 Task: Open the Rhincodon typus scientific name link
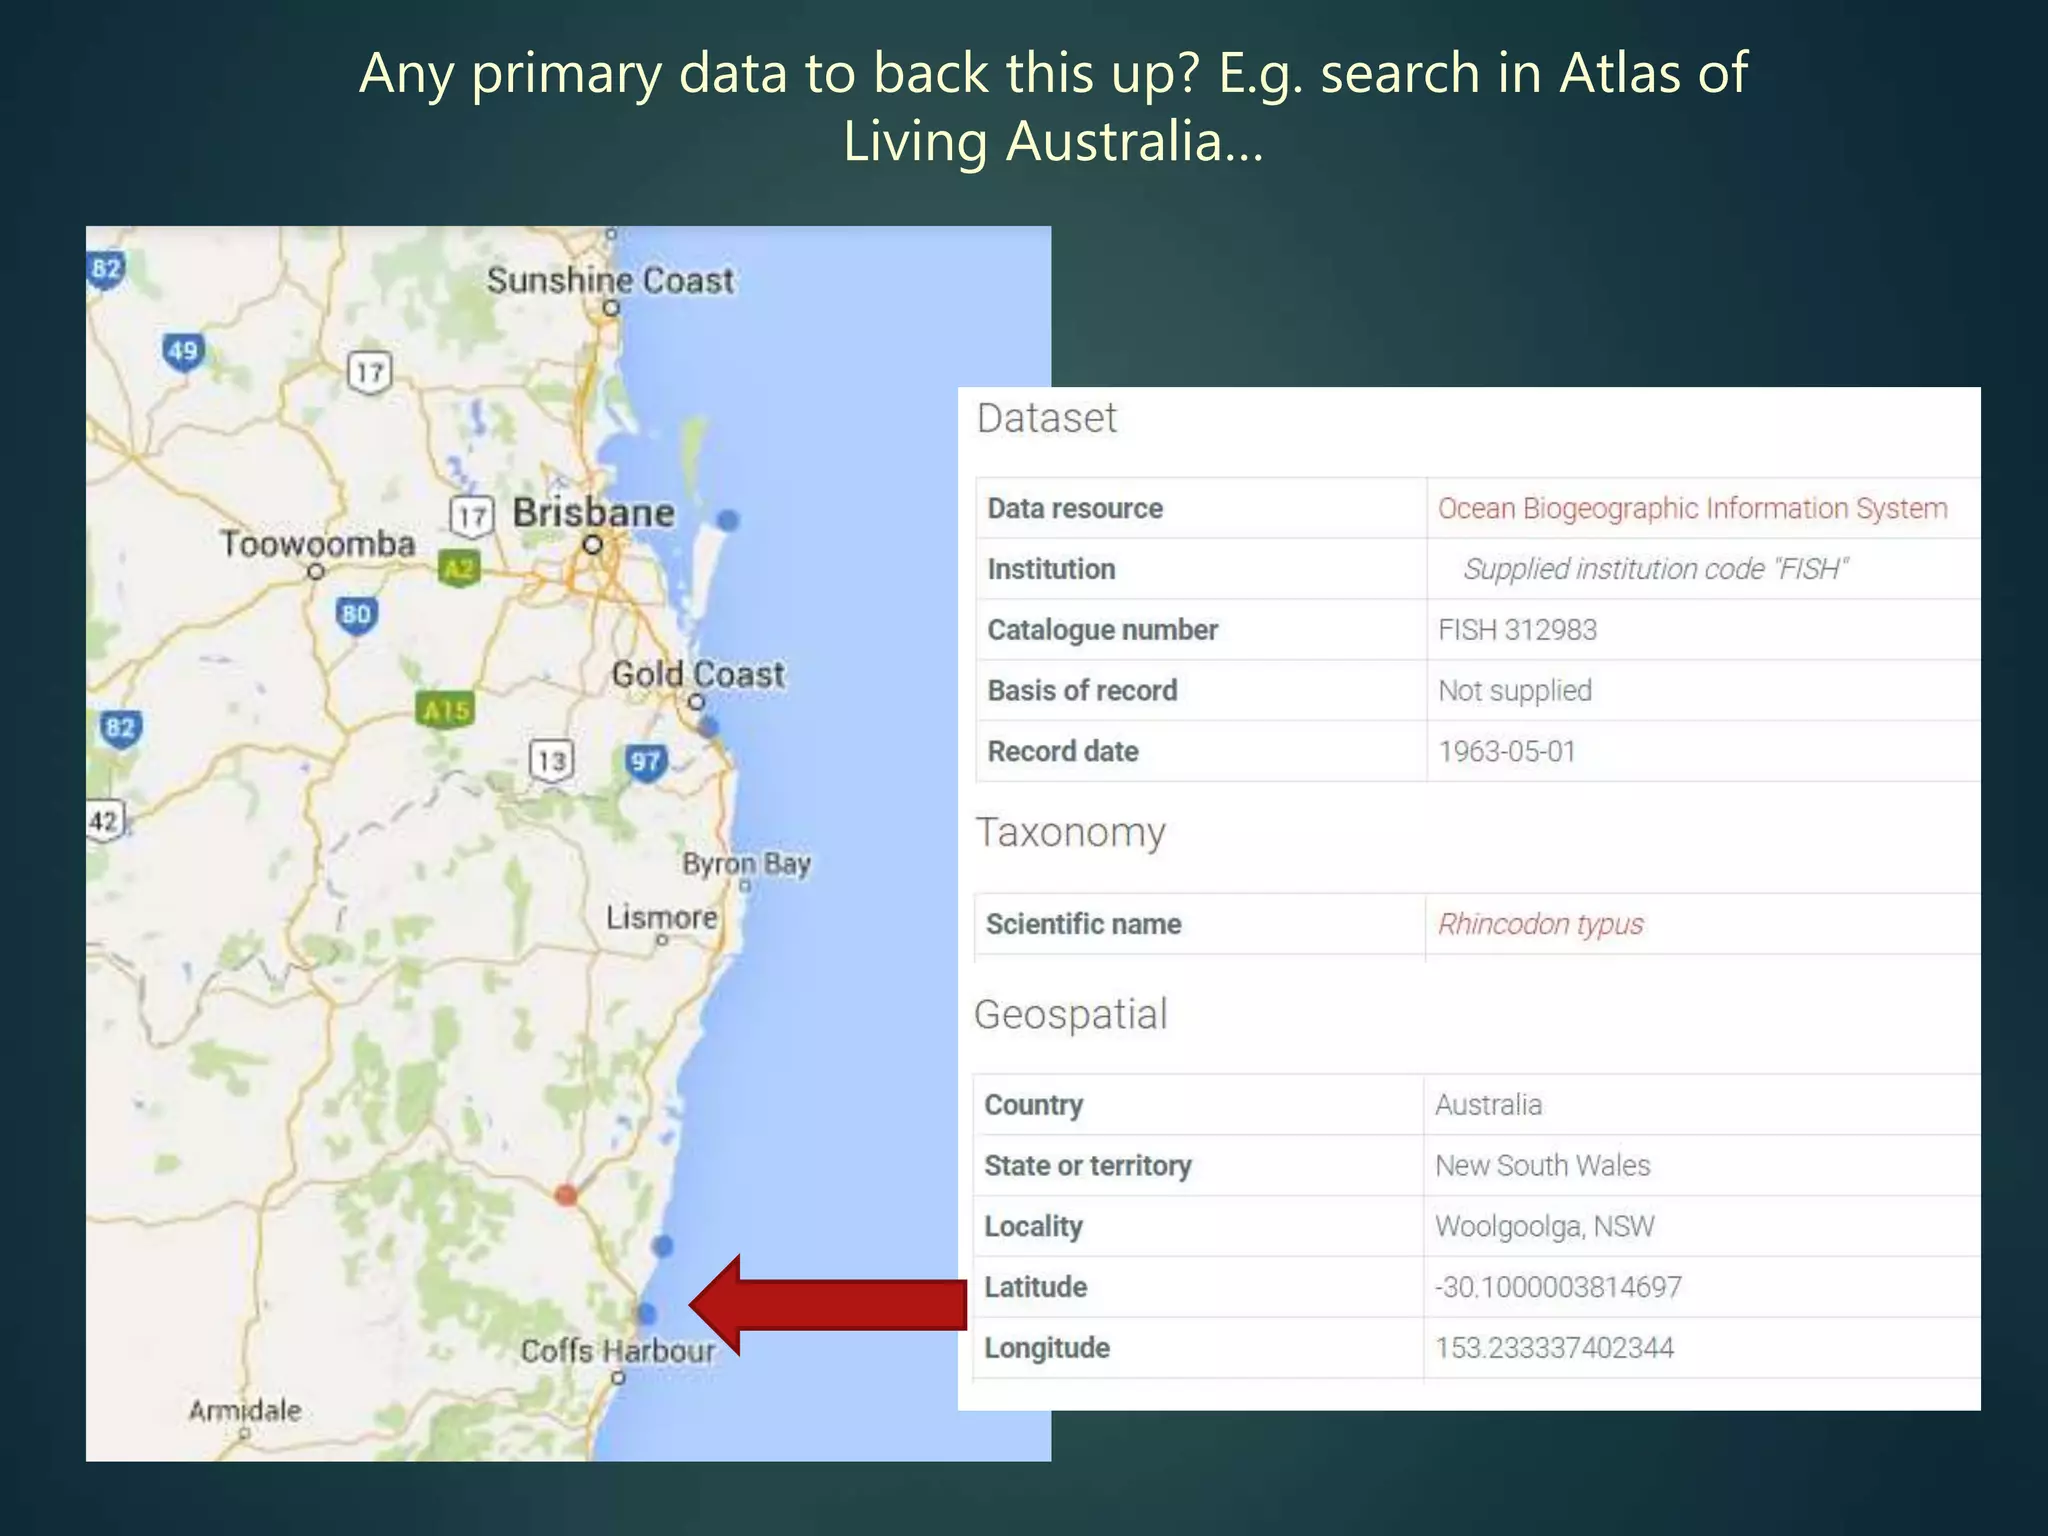pyautogui.click(x=1540, y=924)
